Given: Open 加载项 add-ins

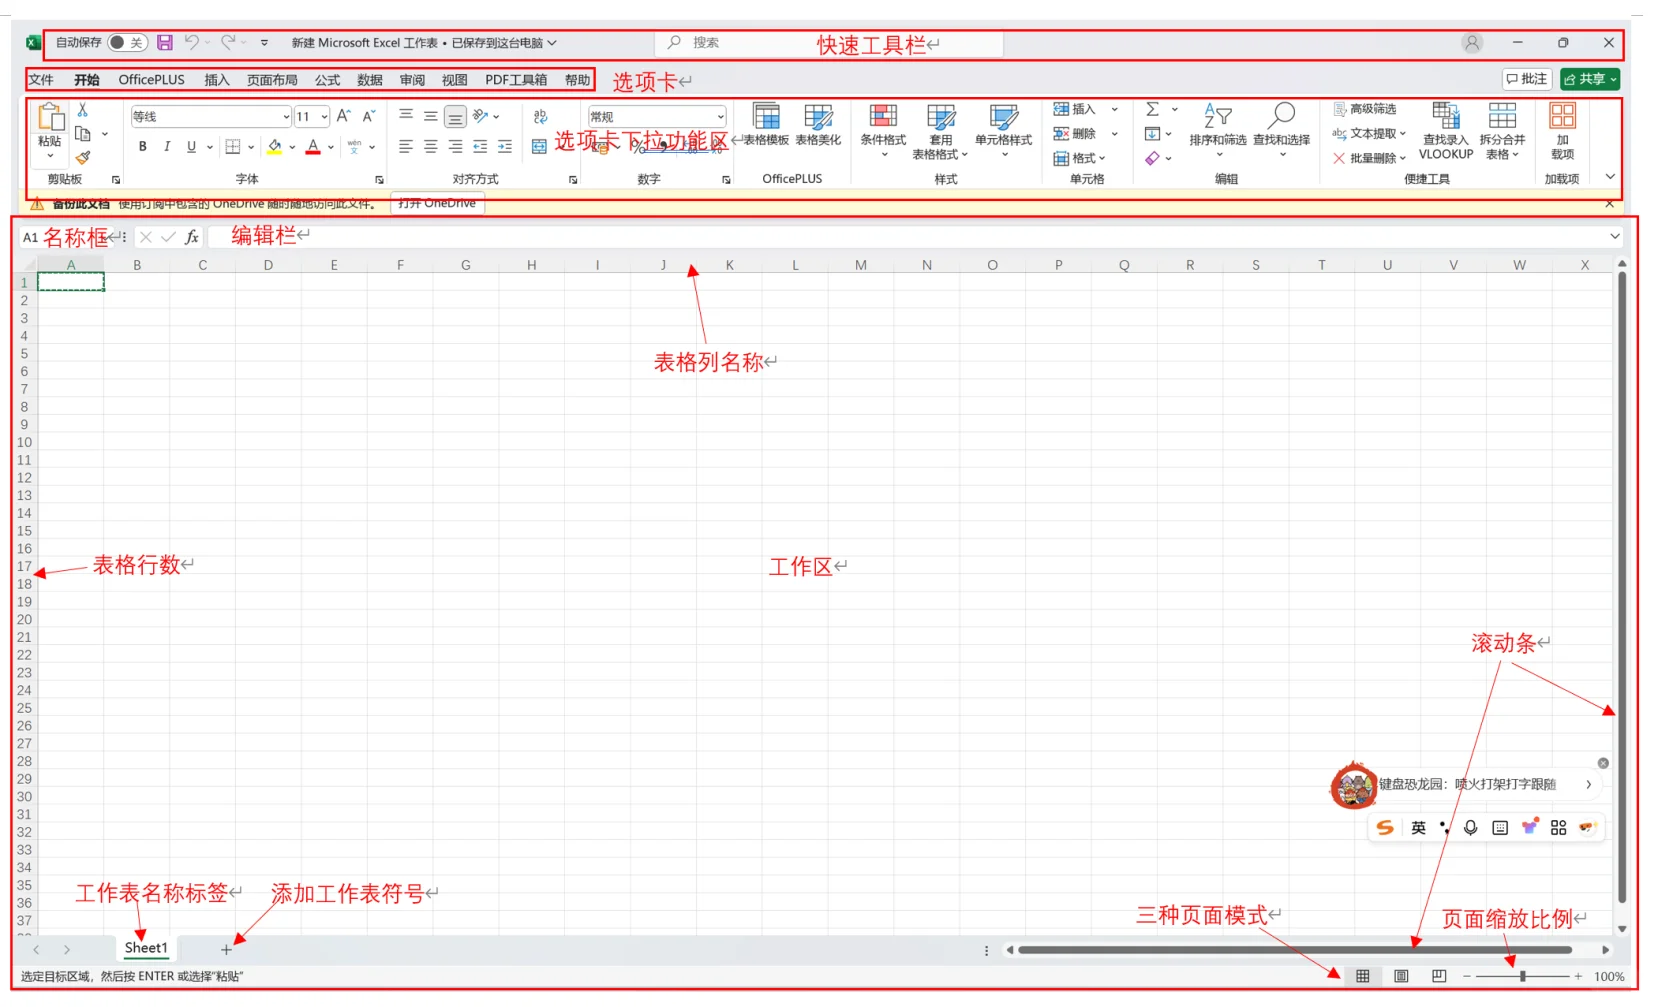Looking at the screenshot, I should (x=1562, y=131).
